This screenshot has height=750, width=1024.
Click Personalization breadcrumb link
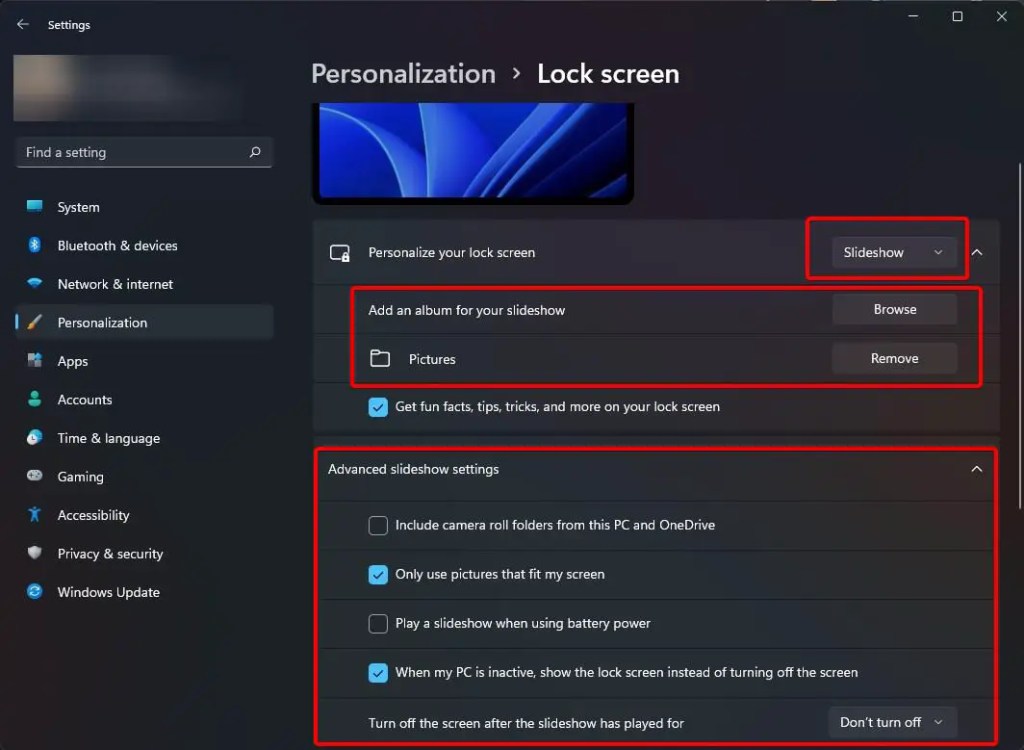[403, 74]
